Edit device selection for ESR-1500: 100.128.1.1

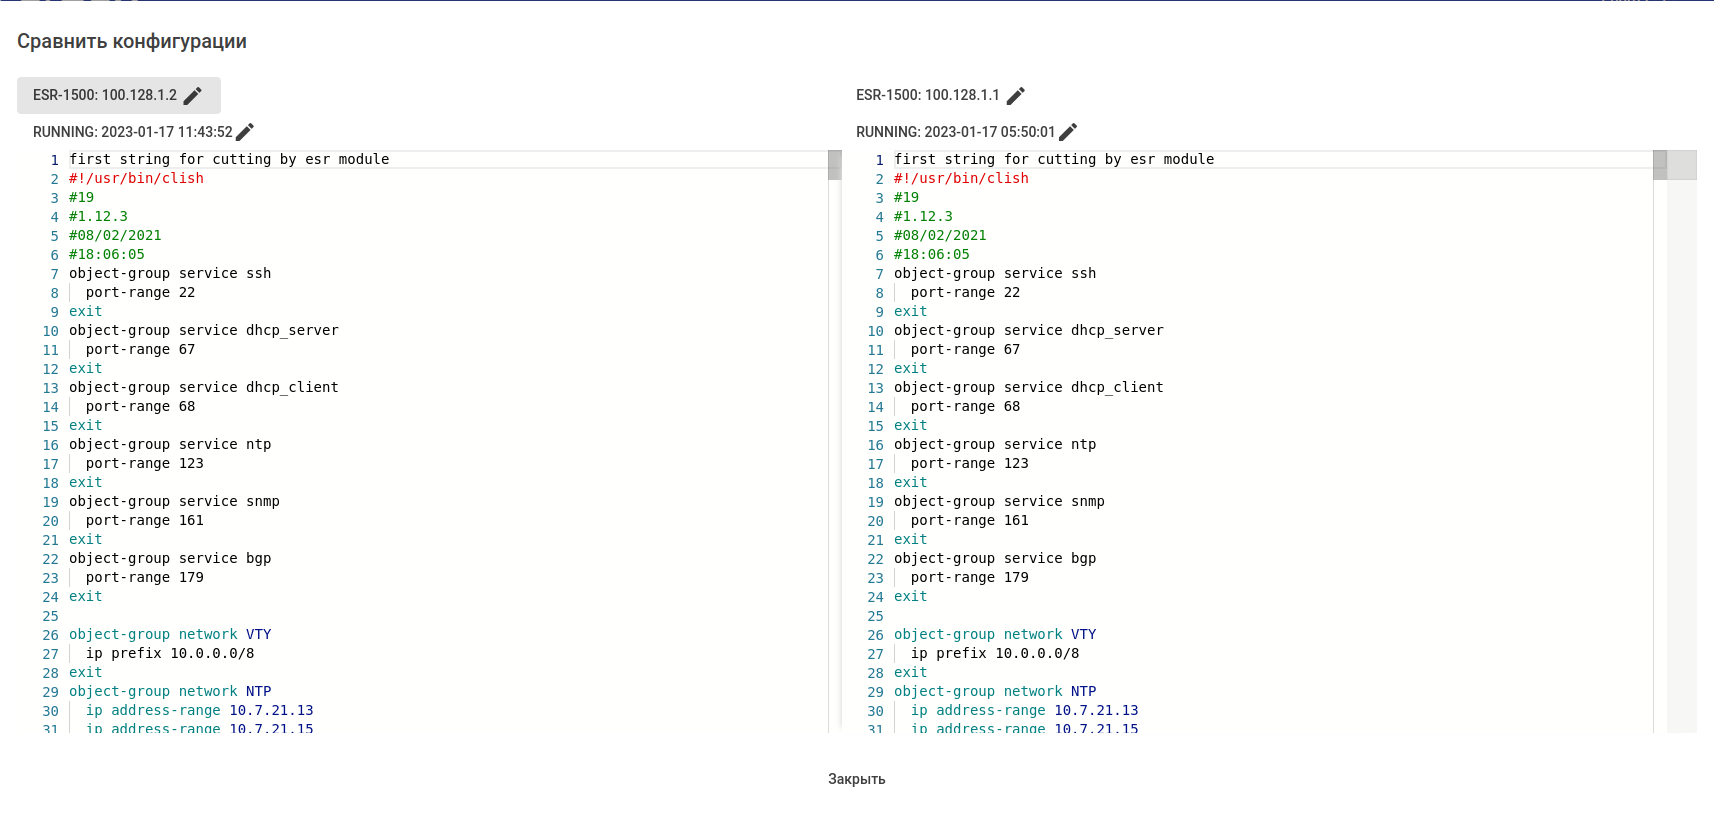1016,95
